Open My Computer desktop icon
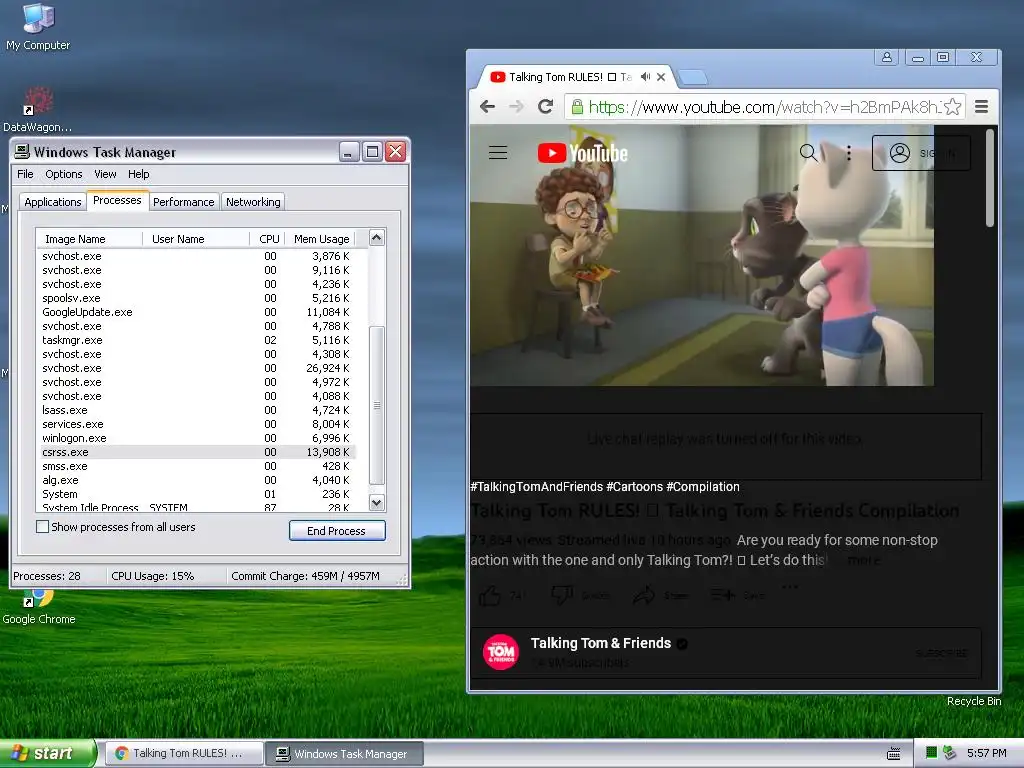 [x=38, y=27]
